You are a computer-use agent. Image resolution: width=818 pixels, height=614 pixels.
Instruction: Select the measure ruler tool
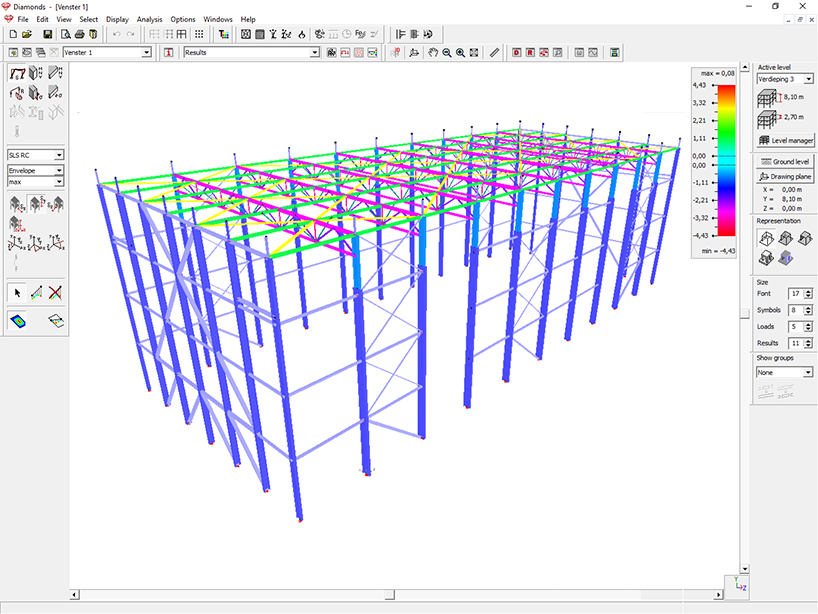click(x=494, y=52)
